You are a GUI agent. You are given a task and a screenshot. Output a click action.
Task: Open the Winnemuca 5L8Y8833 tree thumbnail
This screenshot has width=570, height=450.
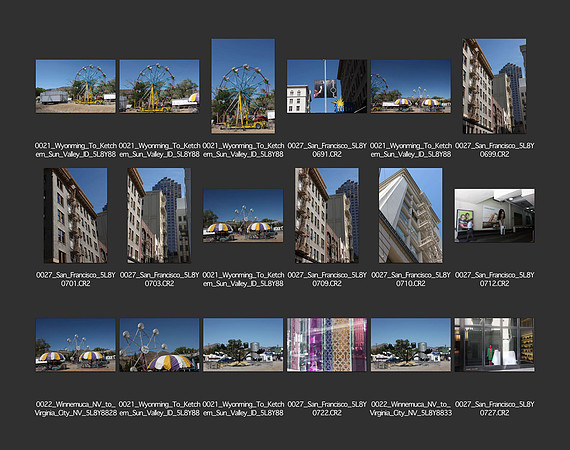[411, 345]
